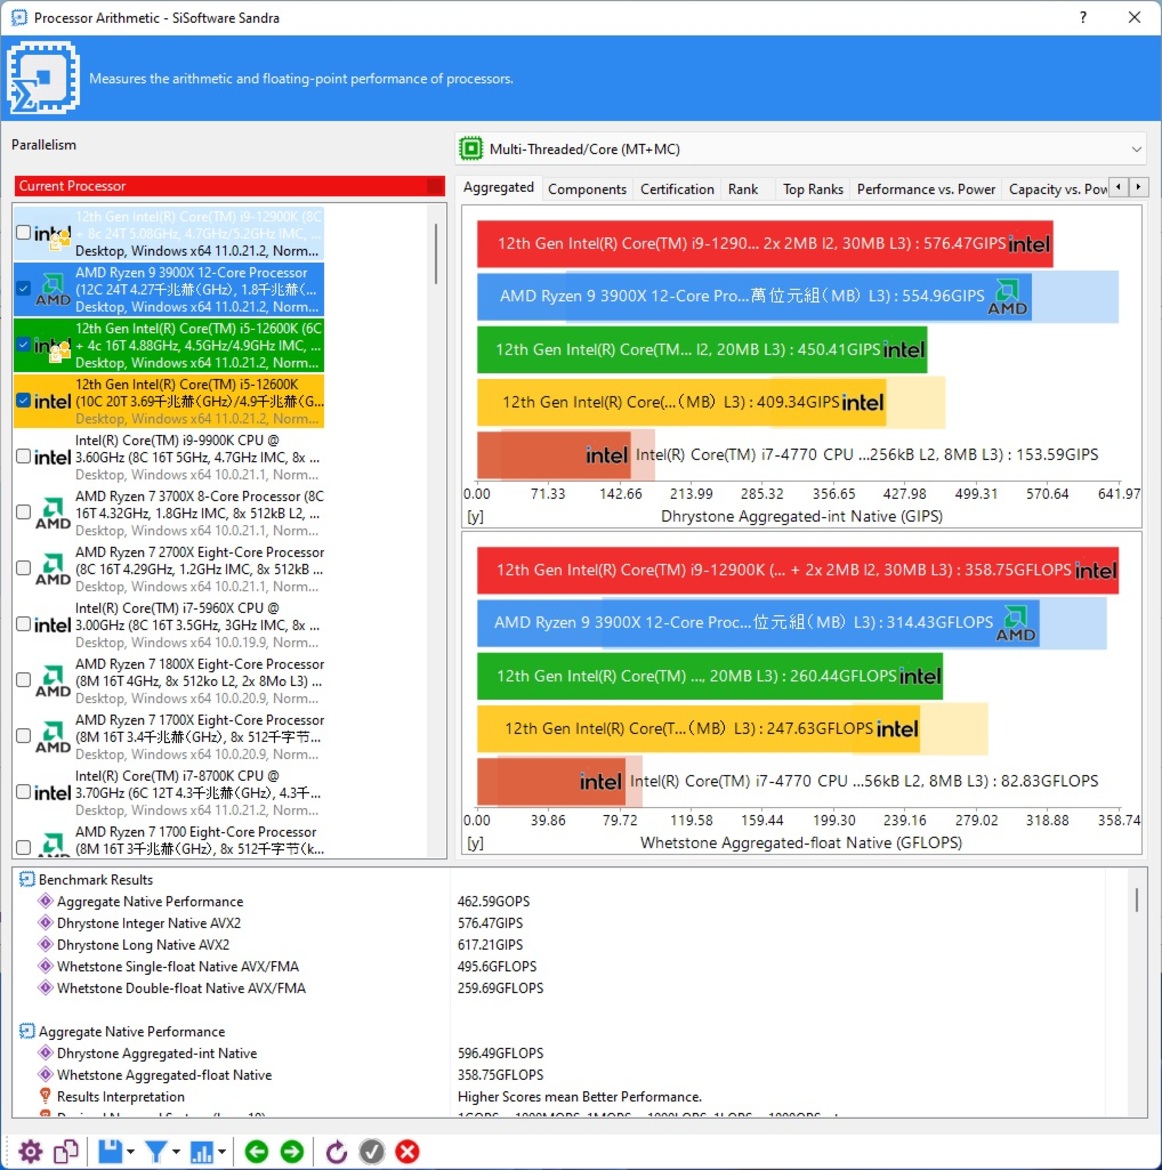Click the [y] label under Whetstone chart
This screenshot has width=1162, height=1170.
point(475,843)
